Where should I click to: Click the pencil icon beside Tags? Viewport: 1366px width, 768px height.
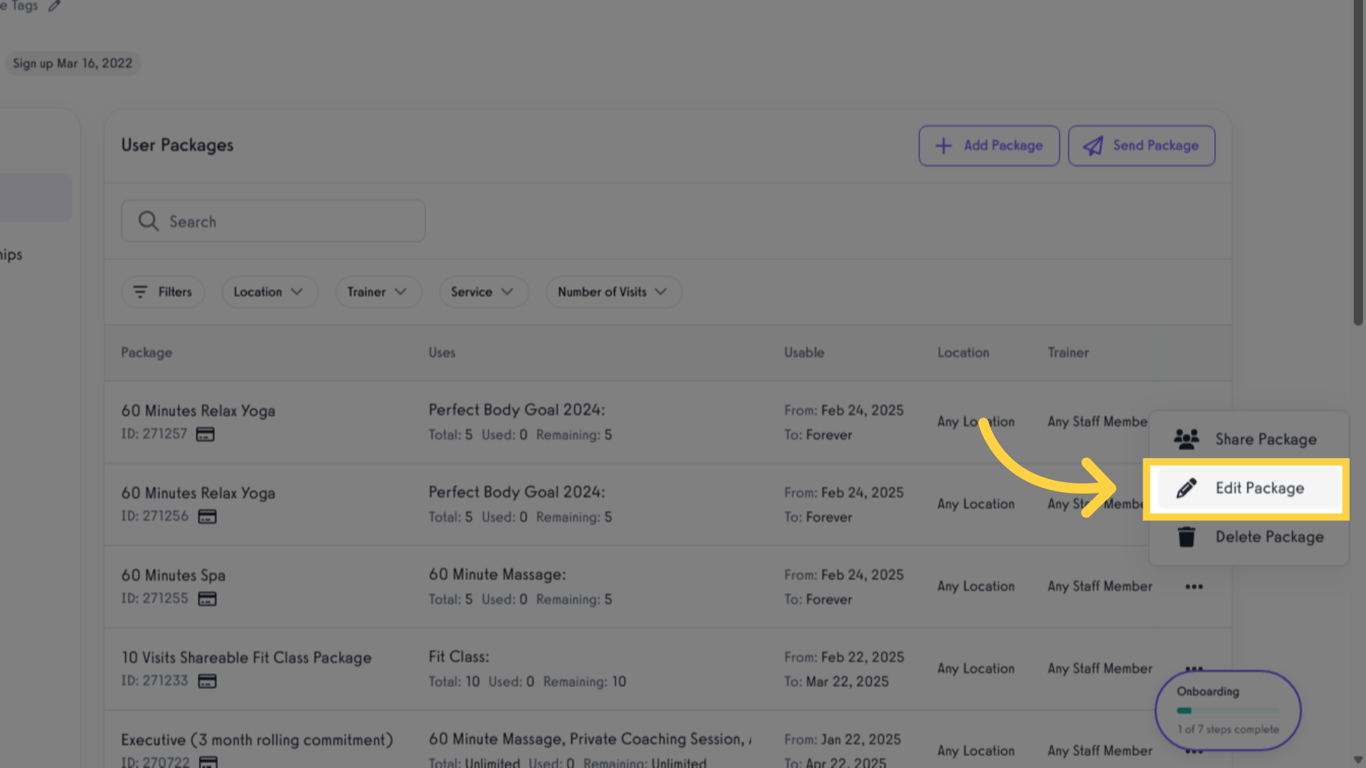tap(55, 6)
